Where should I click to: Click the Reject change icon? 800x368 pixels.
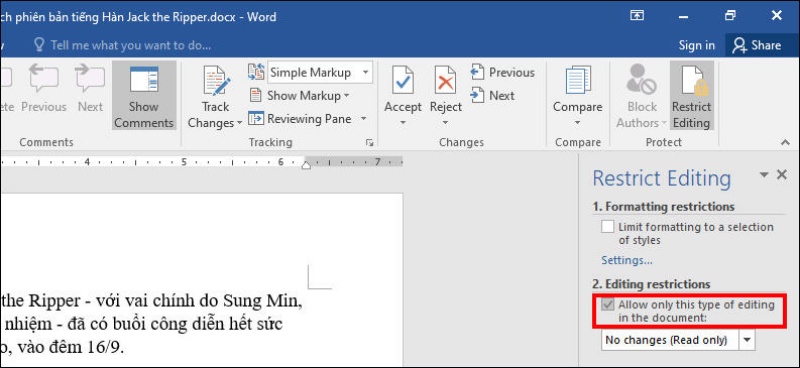[445, 80]
